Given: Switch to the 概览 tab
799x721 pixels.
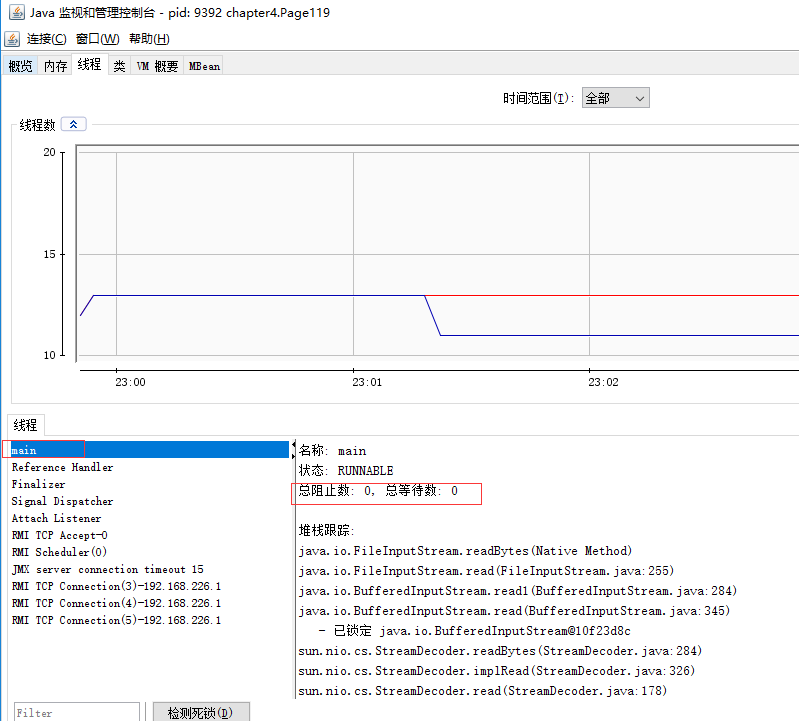Looking at the screenshot, I should (20, 66).
